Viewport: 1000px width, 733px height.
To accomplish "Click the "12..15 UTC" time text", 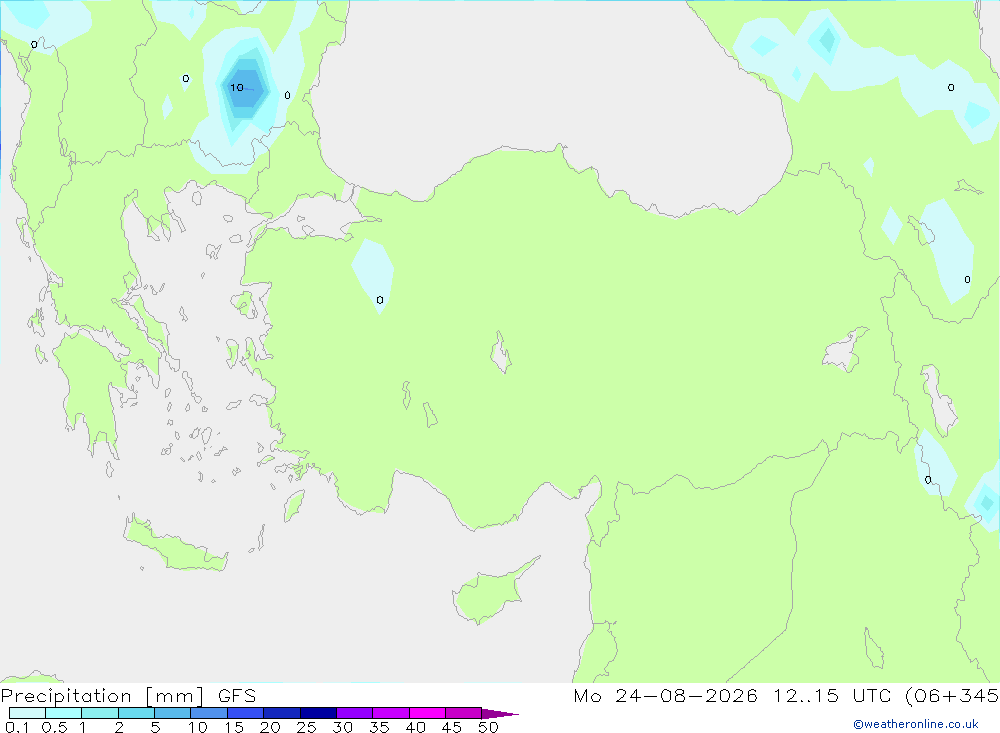I will 830,695.
